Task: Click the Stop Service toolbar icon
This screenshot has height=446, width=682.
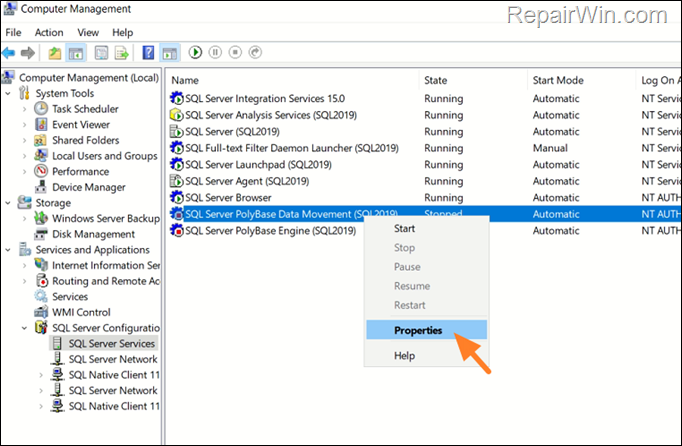Action: coord(235,53)
